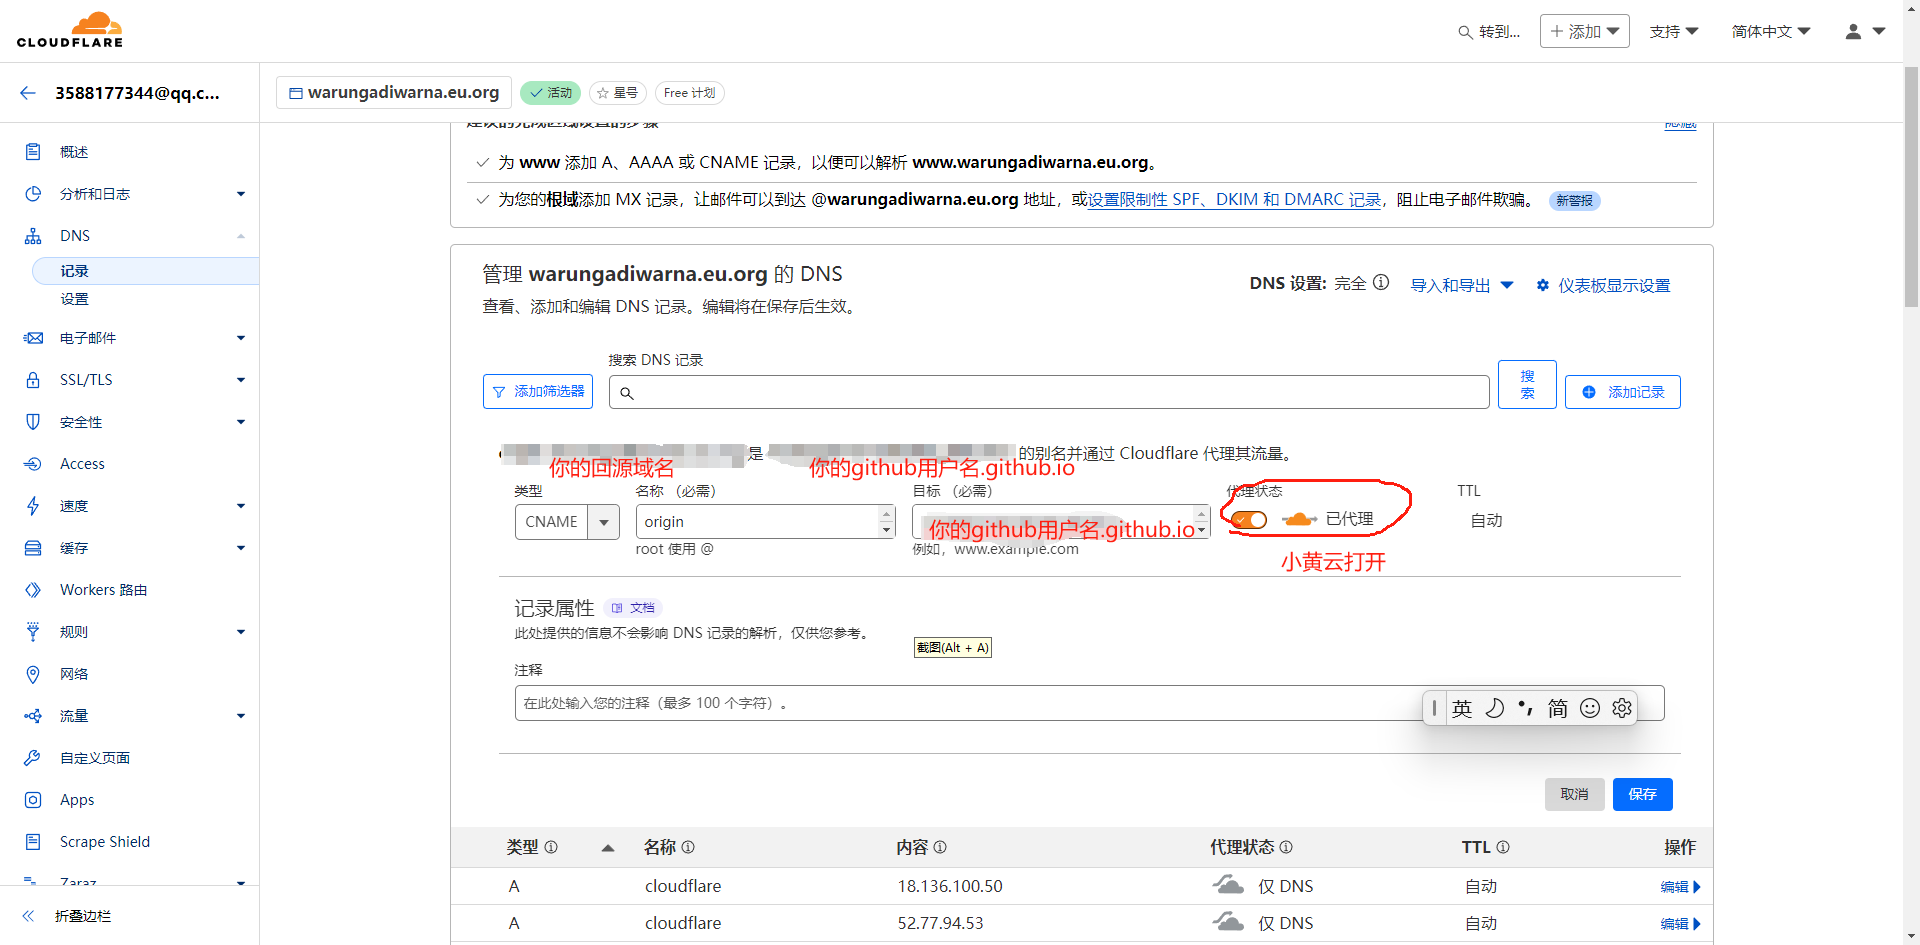Toggle the 已代理 proxy status switch
The width and height of the screenshot is (1920, 945).
pyautogui.click(x=1249, y=520)
